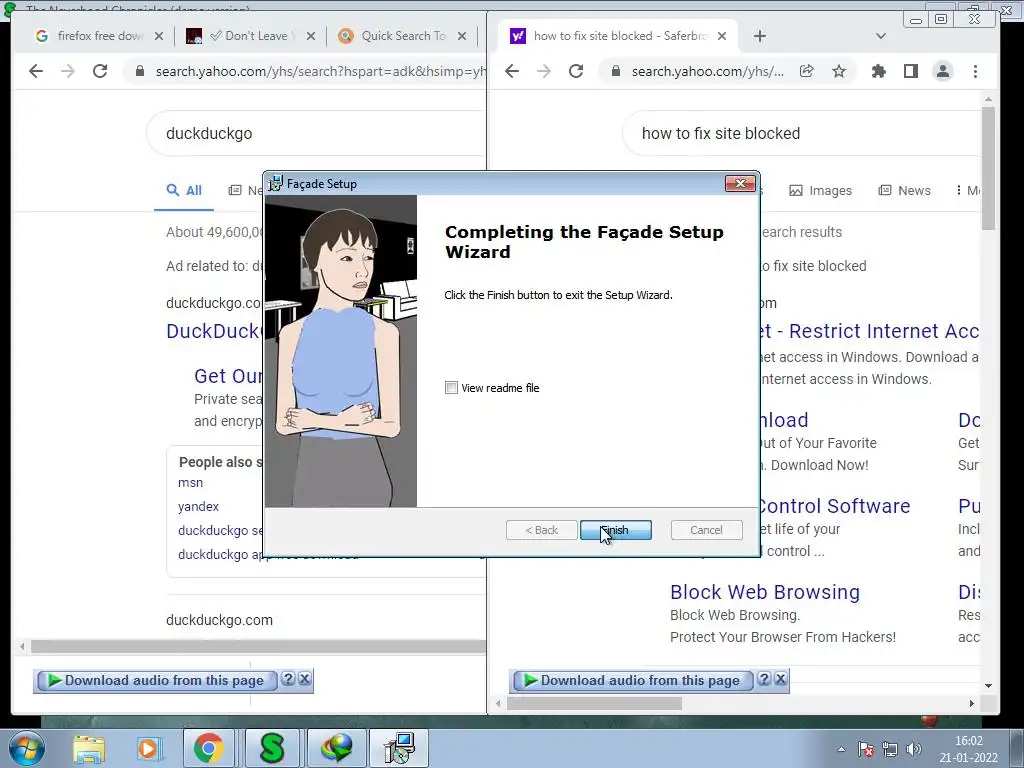Open the volume speaker tray icon

(914, 750)
